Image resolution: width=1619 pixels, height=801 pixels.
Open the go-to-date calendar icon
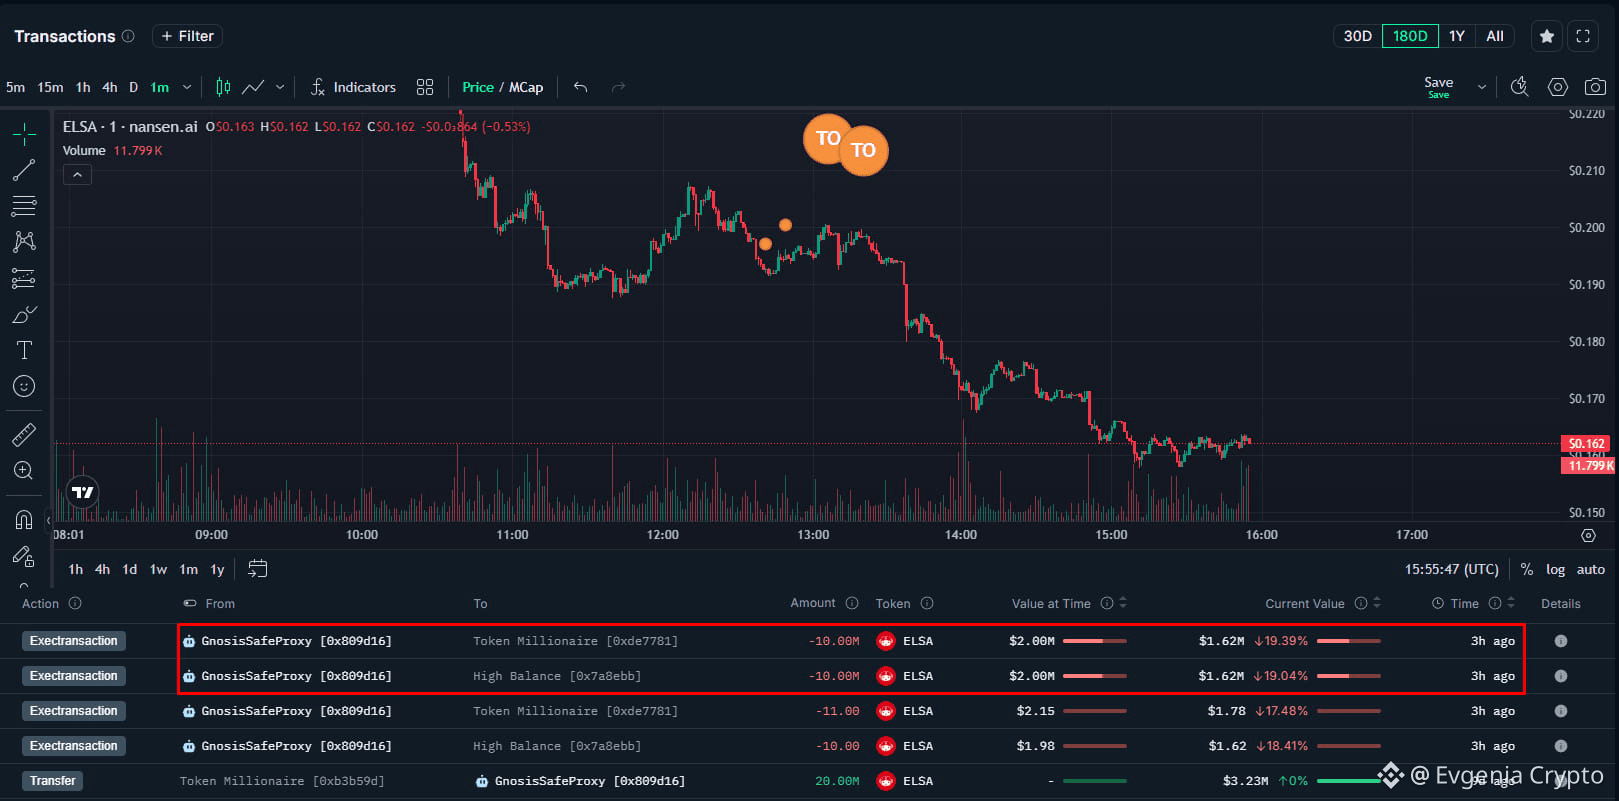[x=257, y=569]
